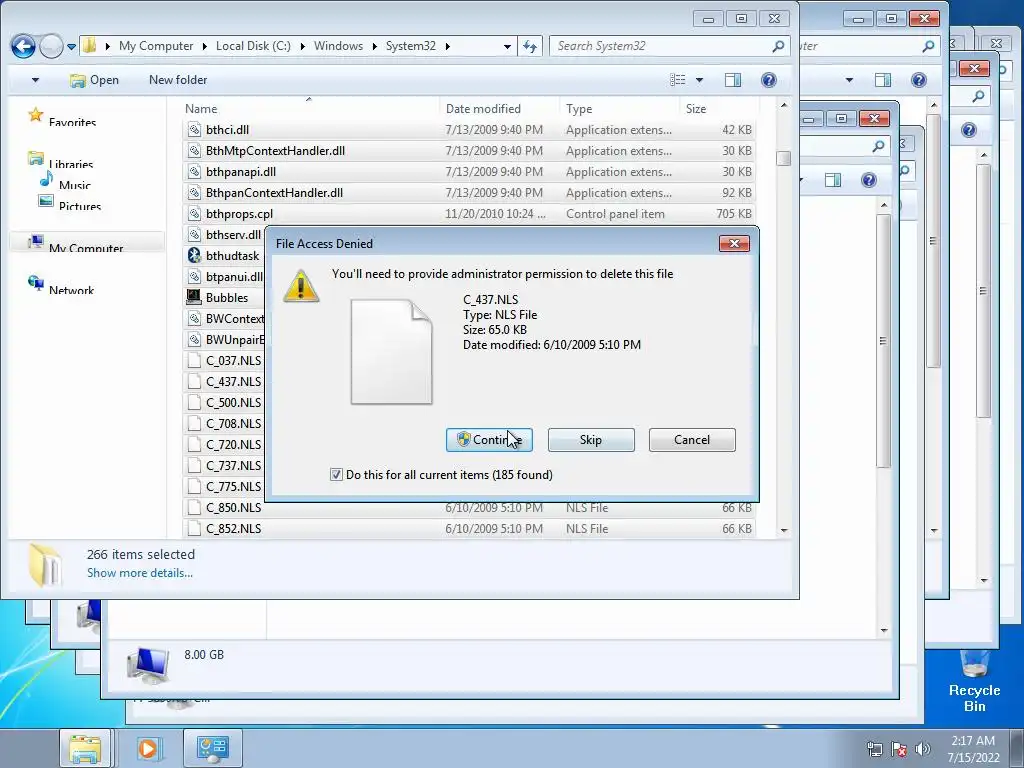
Task: Click New folder in the toolbar
Action: click(178, 80)
